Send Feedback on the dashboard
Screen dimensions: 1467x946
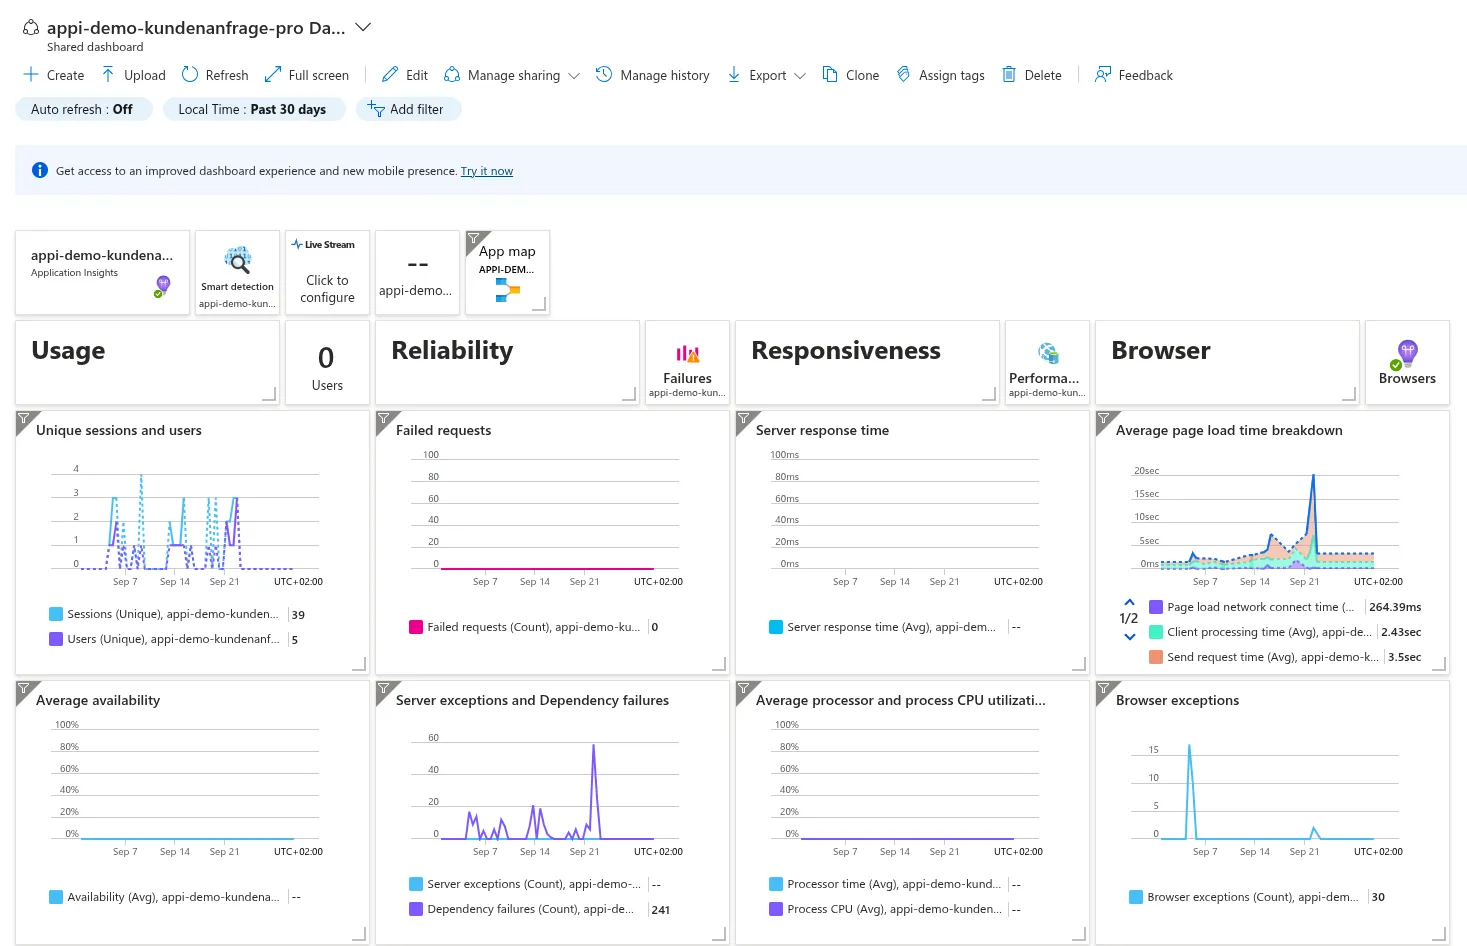[1134, 75]
